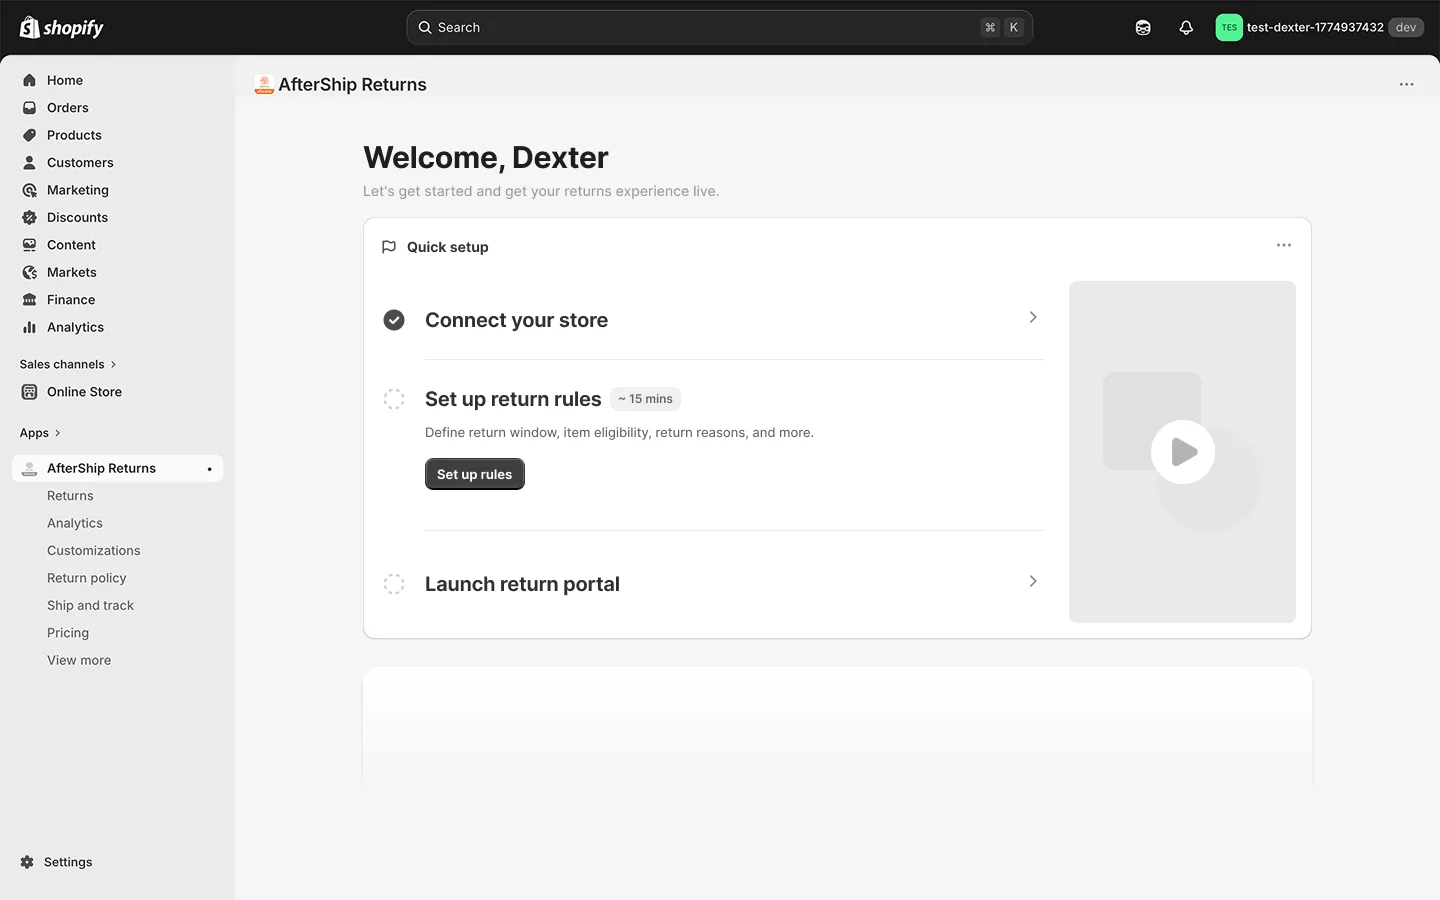Click the pin dot beside AfterShip Returns
Screen dimensions: 1440x900
(x=209, y=469)
